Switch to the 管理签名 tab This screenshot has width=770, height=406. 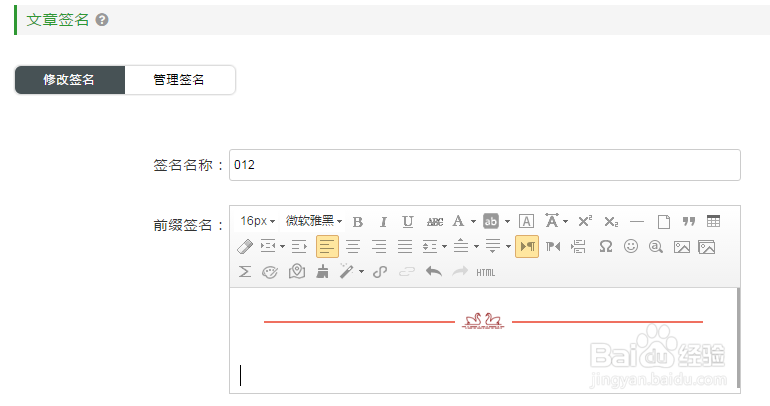click(179, 80)
